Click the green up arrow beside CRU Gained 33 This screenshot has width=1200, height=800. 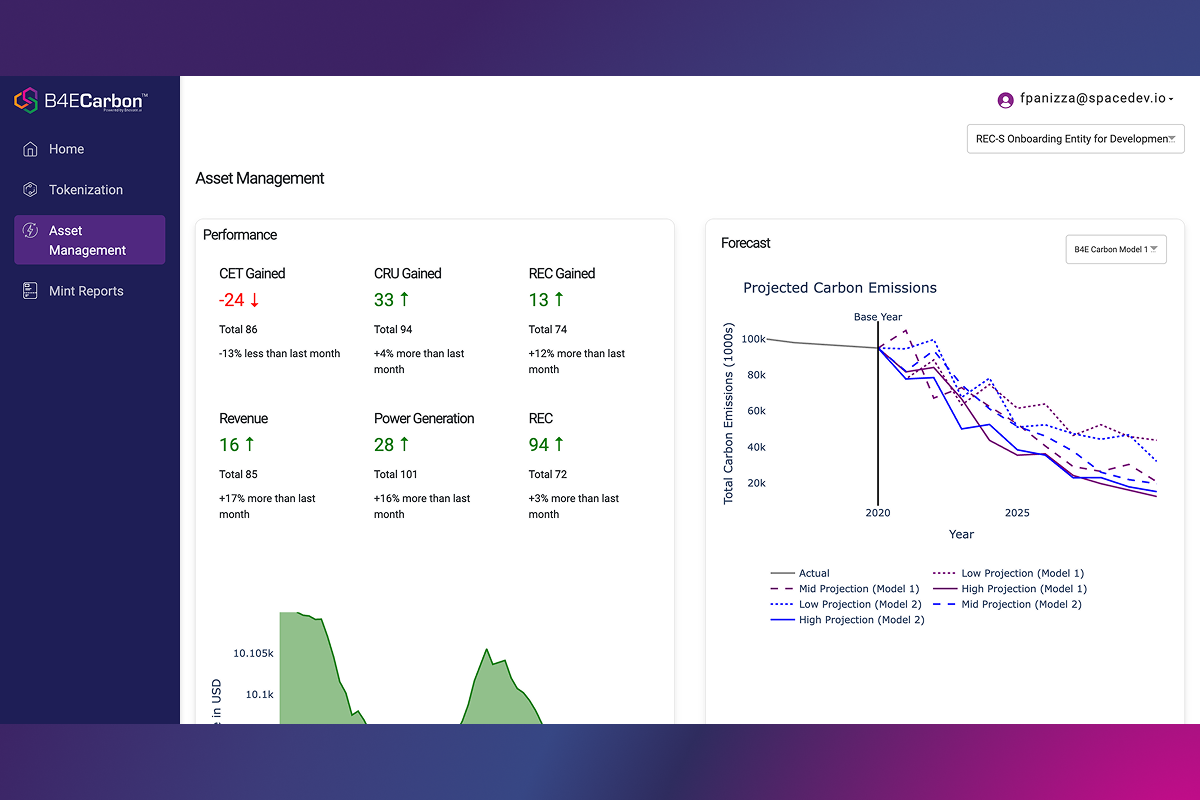click(x=405, y=300)
